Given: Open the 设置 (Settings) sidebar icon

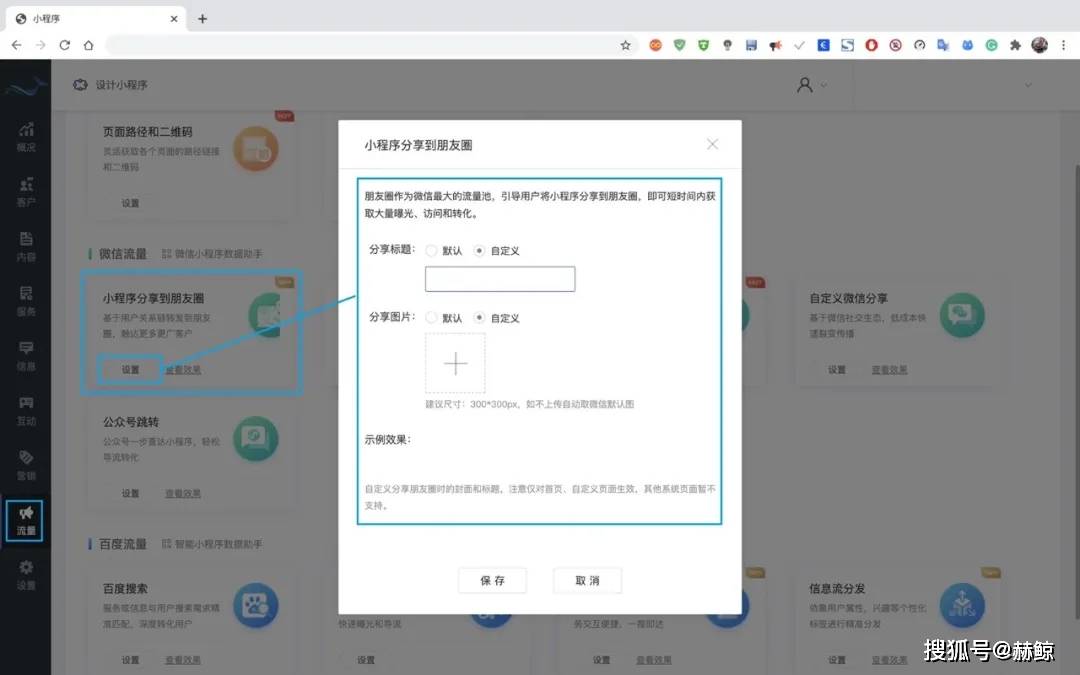Looking at the screenshot, I should 25,572.
